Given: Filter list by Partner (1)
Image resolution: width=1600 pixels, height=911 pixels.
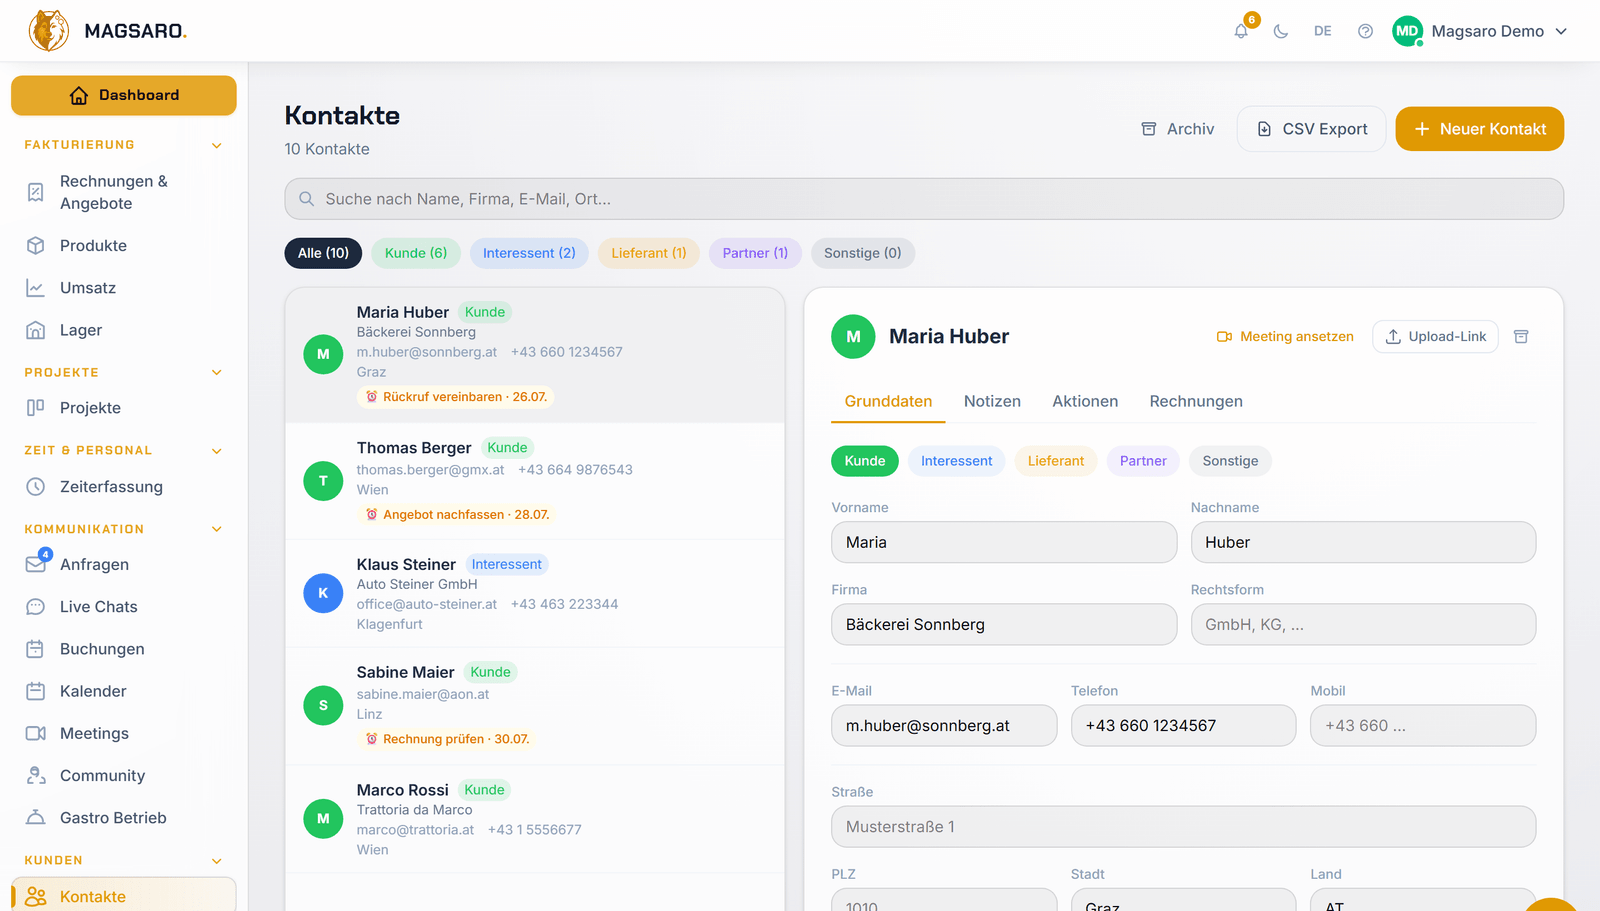Looking at the screenshot, I should (755, 253).
